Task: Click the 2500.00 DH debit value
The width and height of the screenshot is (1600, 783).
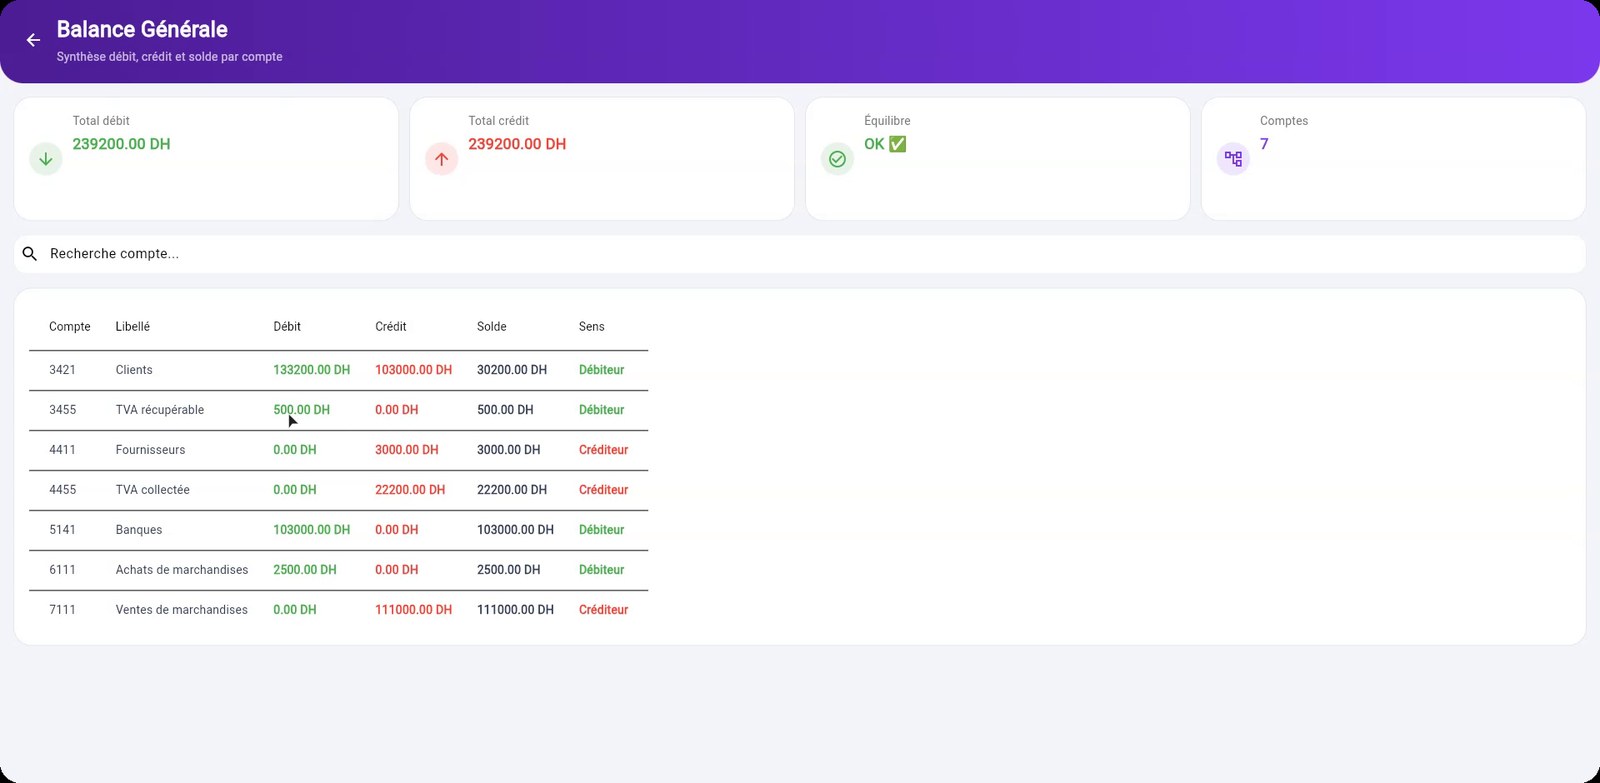Action: pyautogui.click(x=305, y=570)
